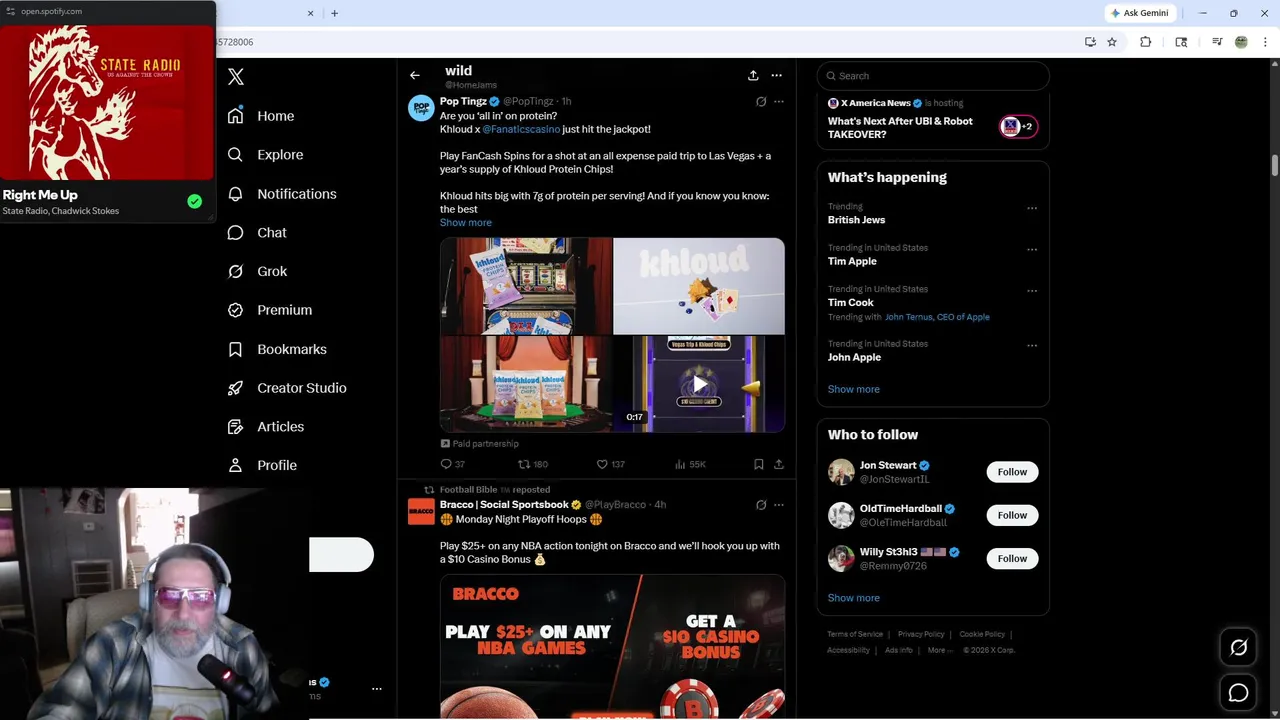Open khloud playing cards image
The width and height of the screenshot is (1280, 720).
699,286
